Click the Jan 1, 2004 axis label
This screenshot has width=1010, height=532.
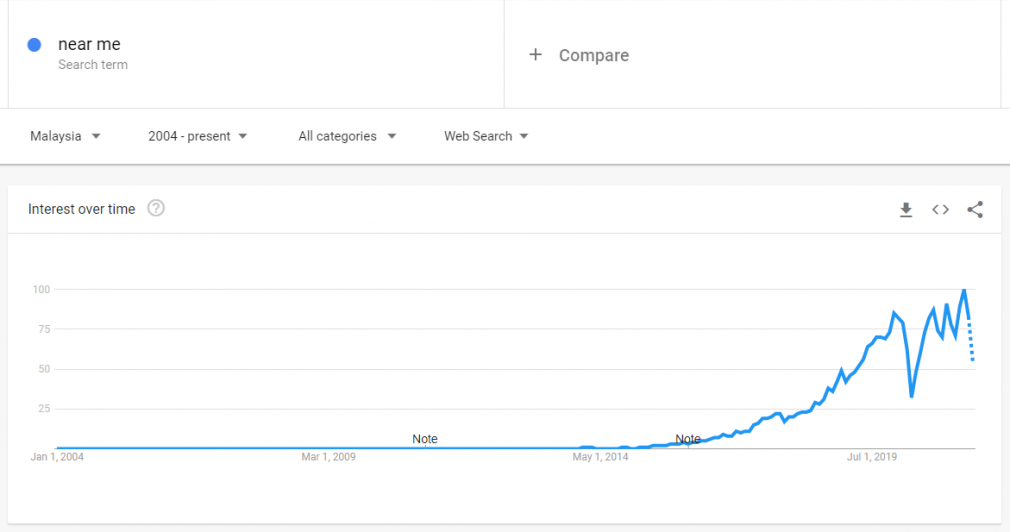pos(57,457)
